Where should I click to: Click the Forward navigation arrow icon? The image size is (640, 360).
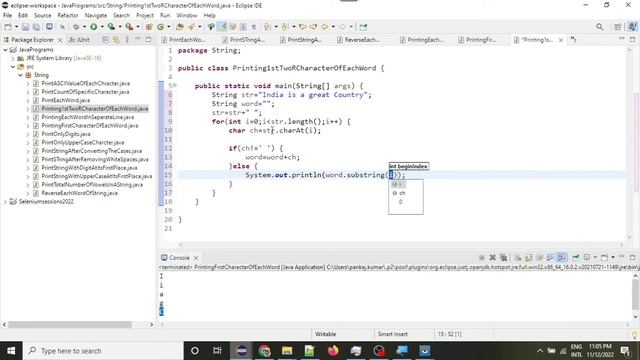[342, 27]
